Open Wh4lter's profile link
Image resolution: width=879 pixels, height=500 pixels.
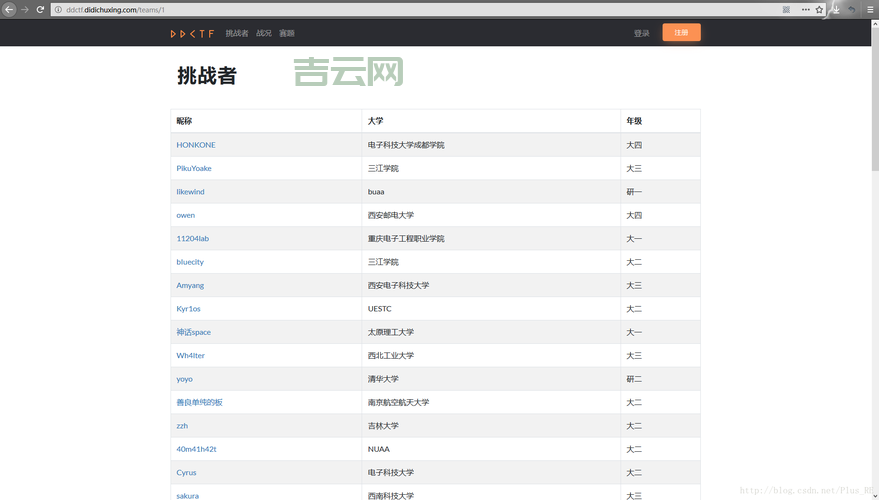(191, 355)
